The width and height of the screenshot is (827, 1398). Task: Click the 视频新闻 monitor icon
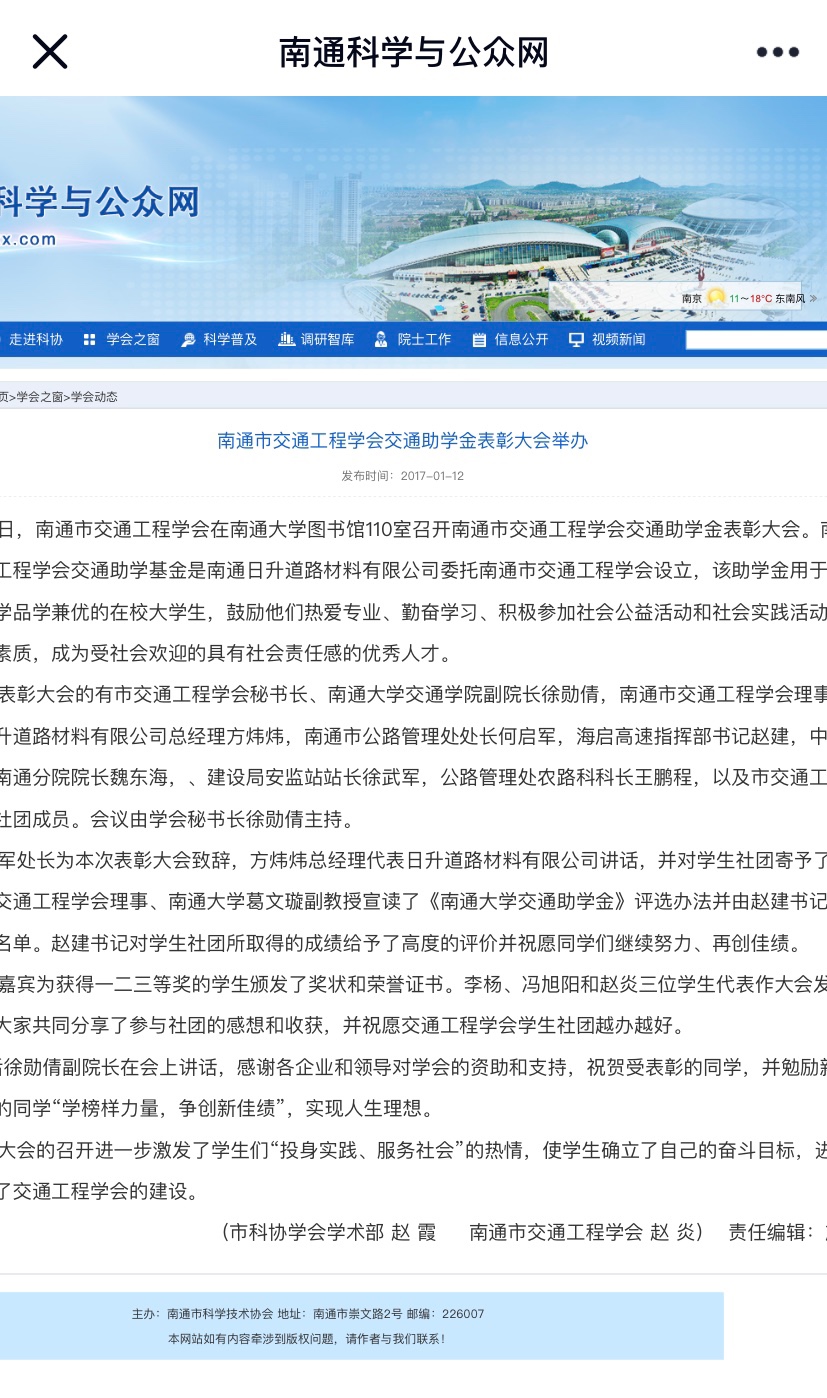click(x=576, y=340)
